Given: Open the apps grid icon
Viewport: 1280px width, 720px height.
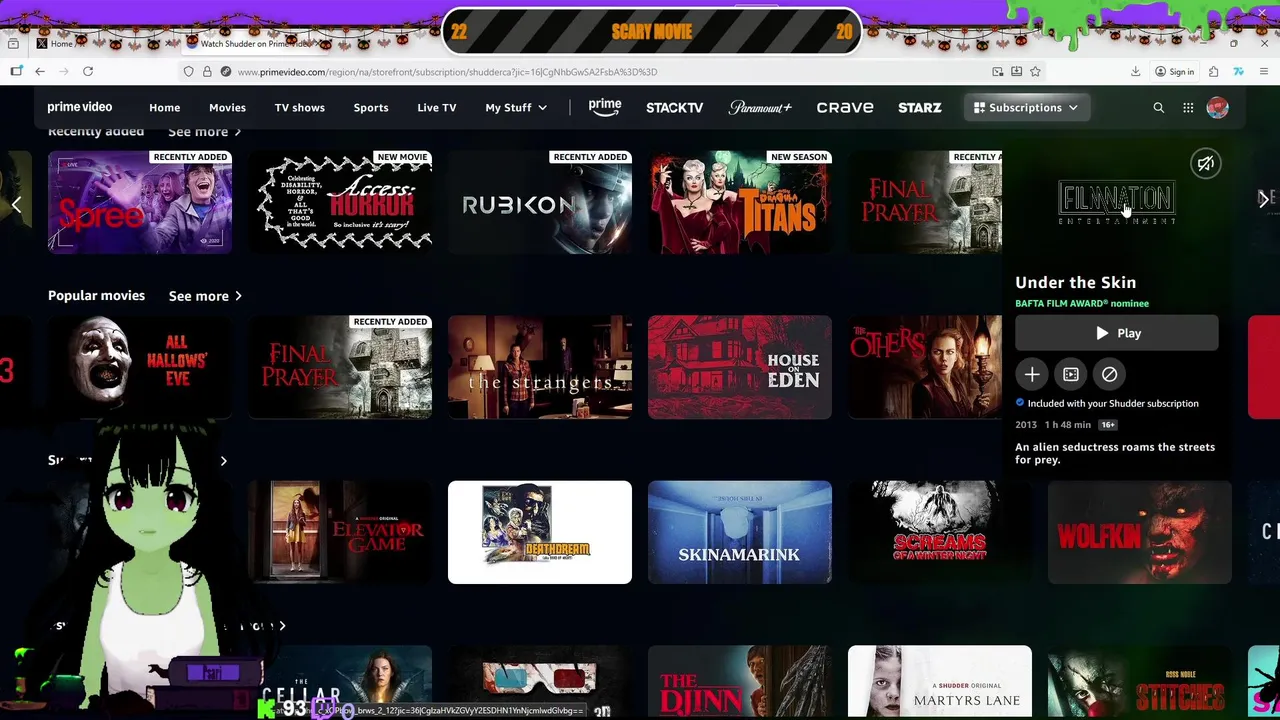Looking at the screenshot, I should click(x=1188, y=108).
